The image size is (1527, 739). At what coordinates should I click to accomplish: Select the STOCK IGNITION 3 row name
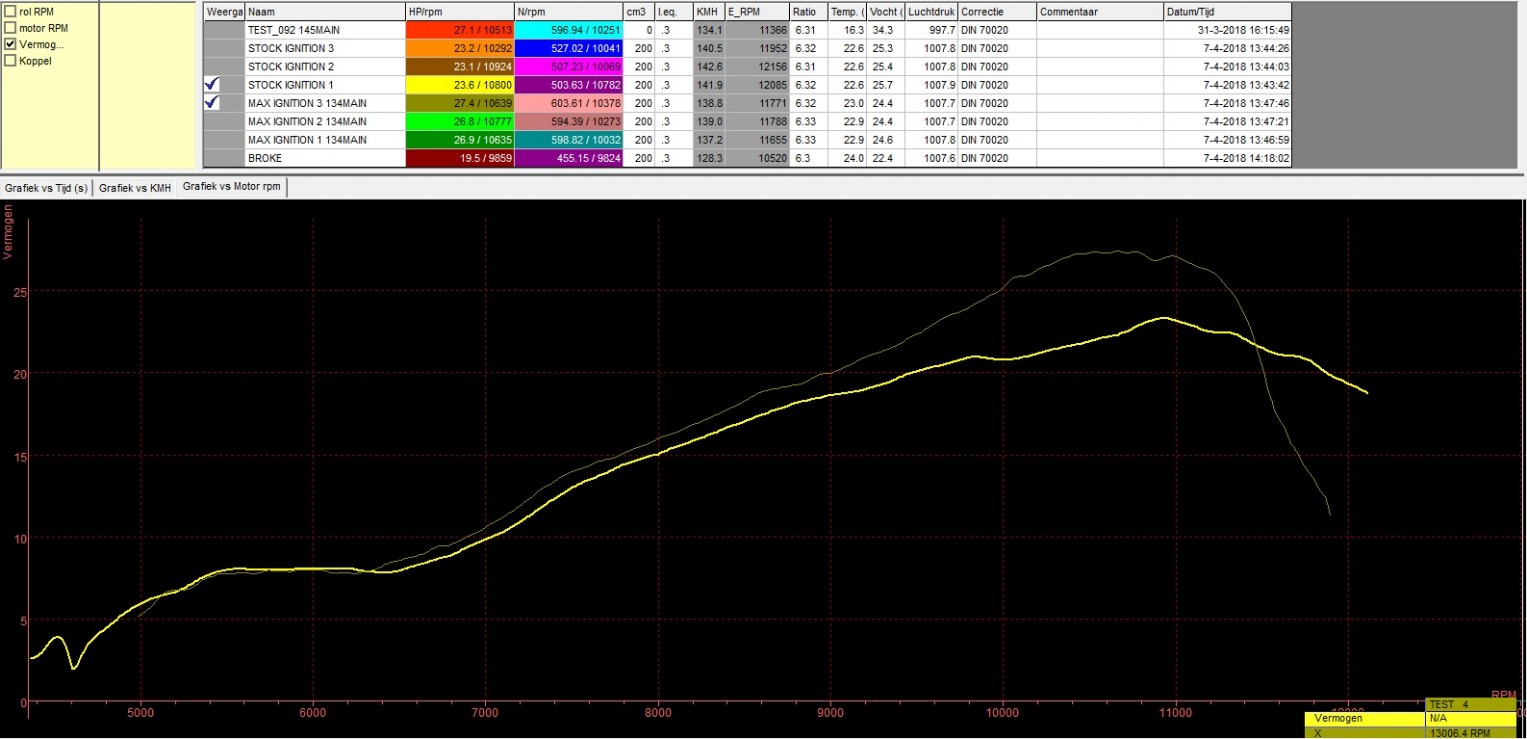[325, 48]
